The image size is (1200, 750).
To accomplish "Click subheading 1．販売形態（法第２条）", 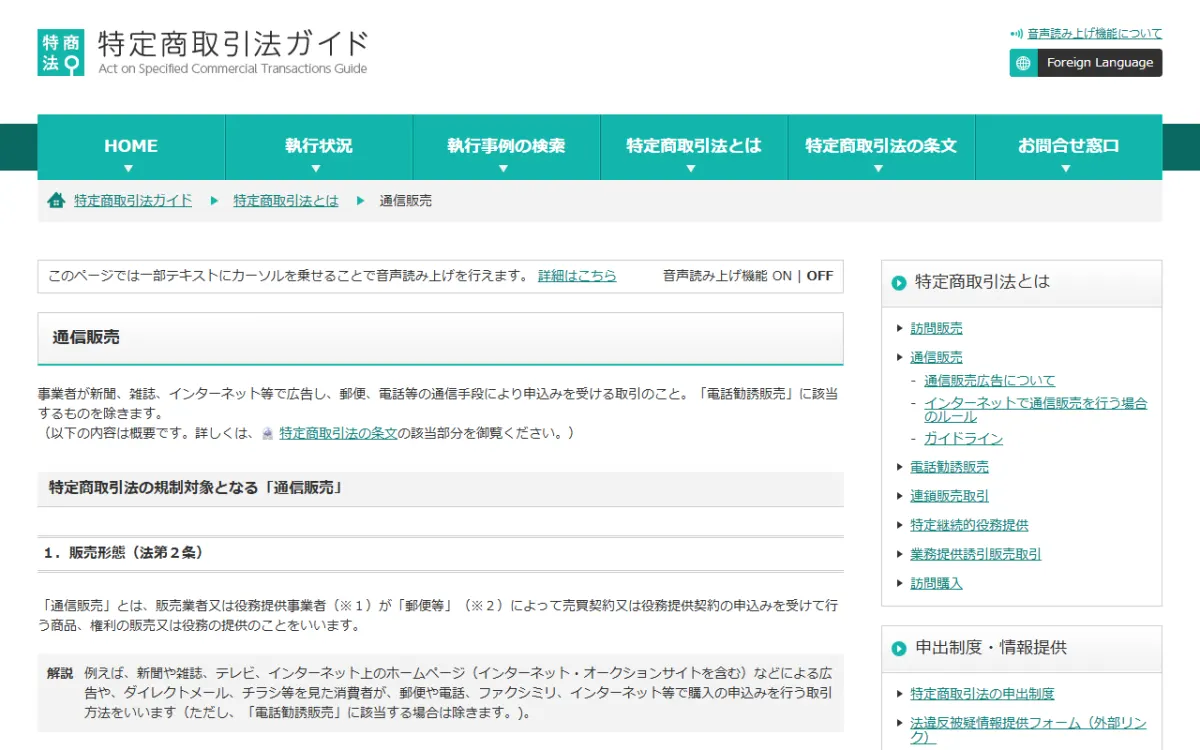I will tap(124, 553).
